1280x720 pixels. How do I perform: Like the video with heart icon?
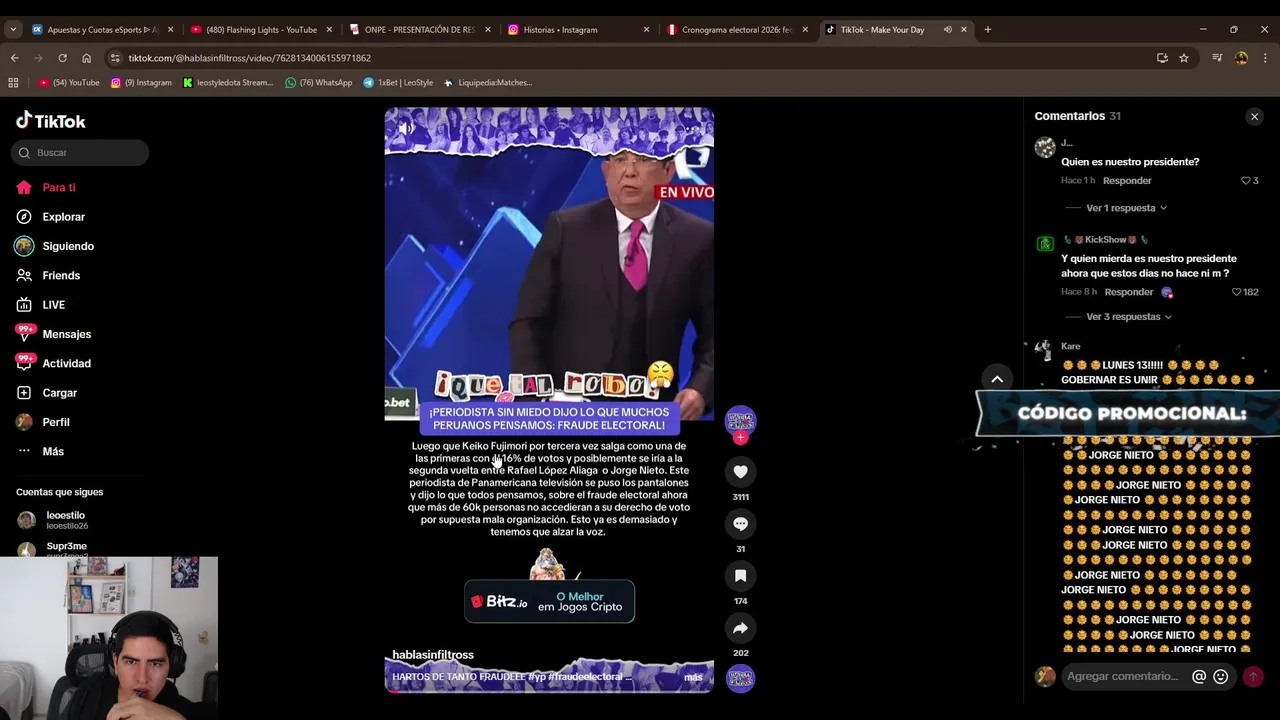[x=740, y=472]
